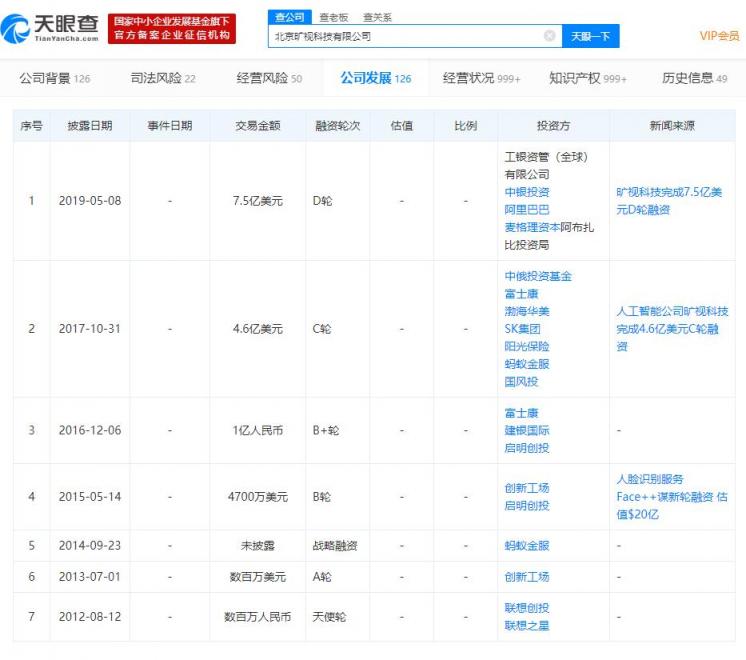Open the 知识产权 999+ tab

click(x=588, y=78)
